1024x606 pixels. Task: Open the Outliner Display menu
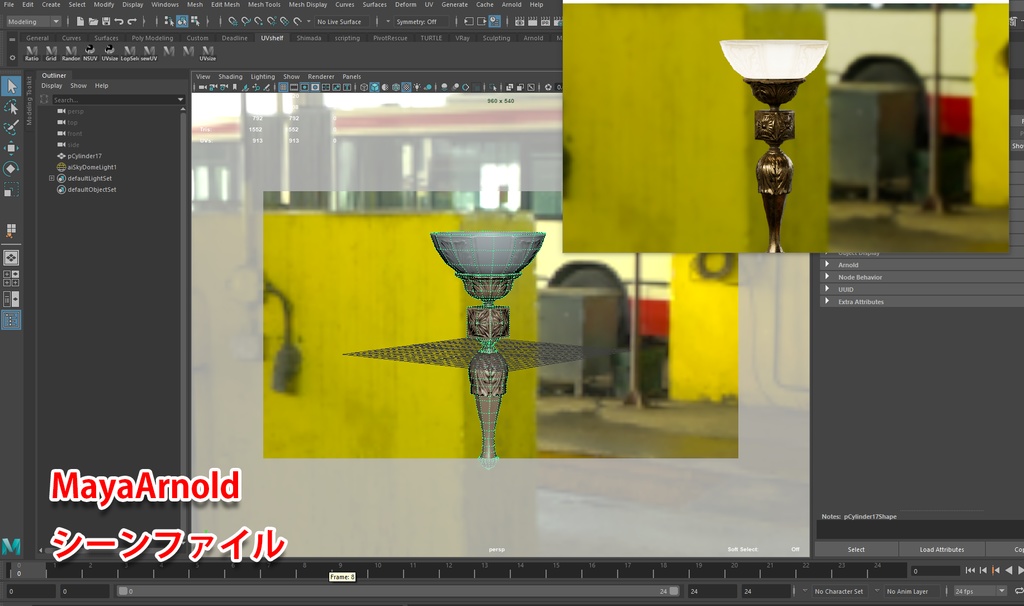click(52, 86)
